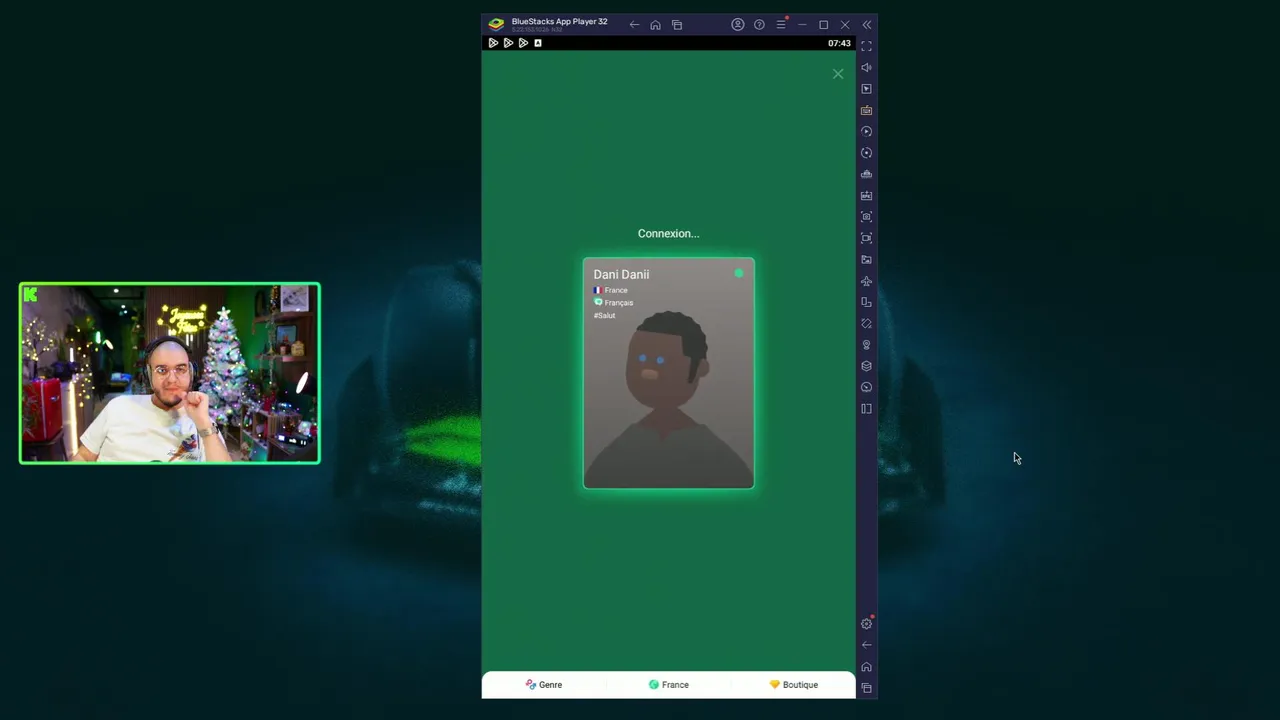This screenshot has width=1280, height=720.
Task: Click the recents icon in the sidebar bottom
Action: (x=867, y=688)
